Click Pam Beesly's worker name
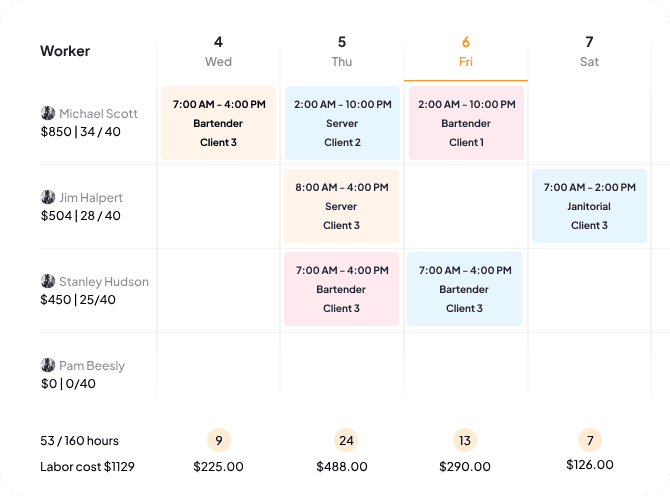The width and height of the screenshot is (670, 496). click(x=92, y=365)
